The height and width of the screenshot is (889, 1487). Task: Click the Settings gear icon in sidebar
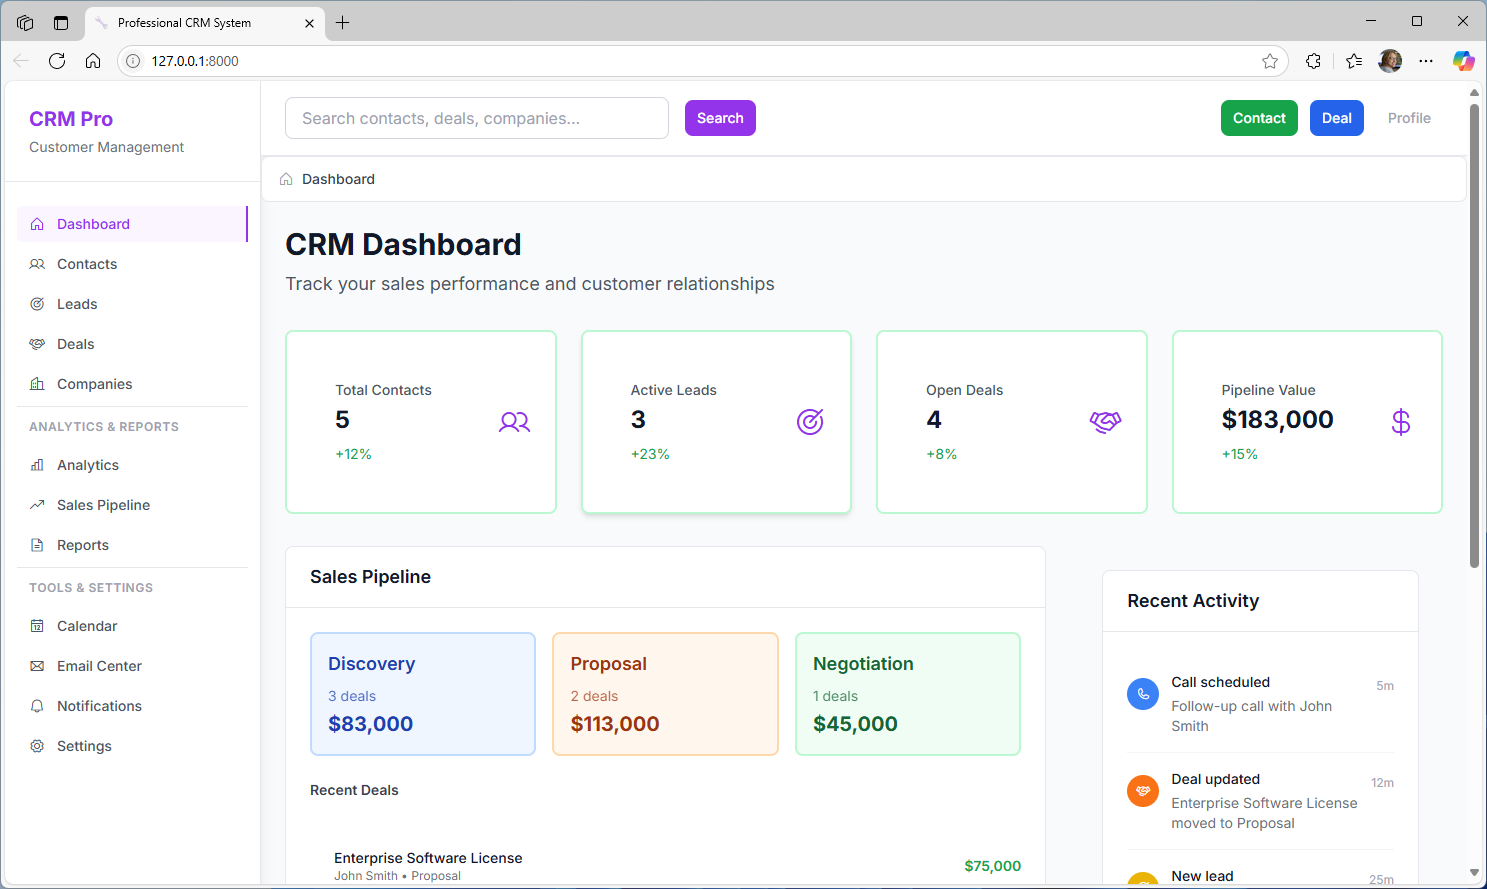click(x=37, y=746)
